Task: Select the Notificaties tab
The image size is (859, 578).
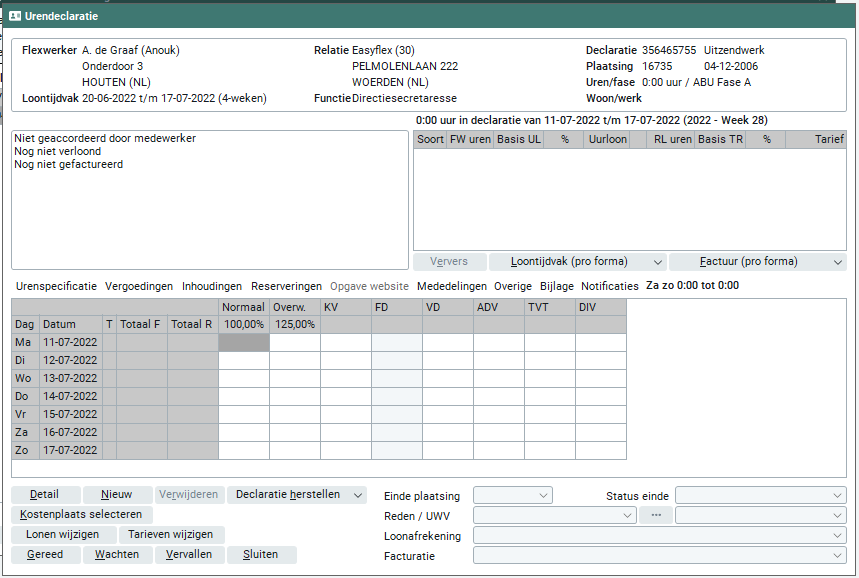Action: click(x=609, y=286)
